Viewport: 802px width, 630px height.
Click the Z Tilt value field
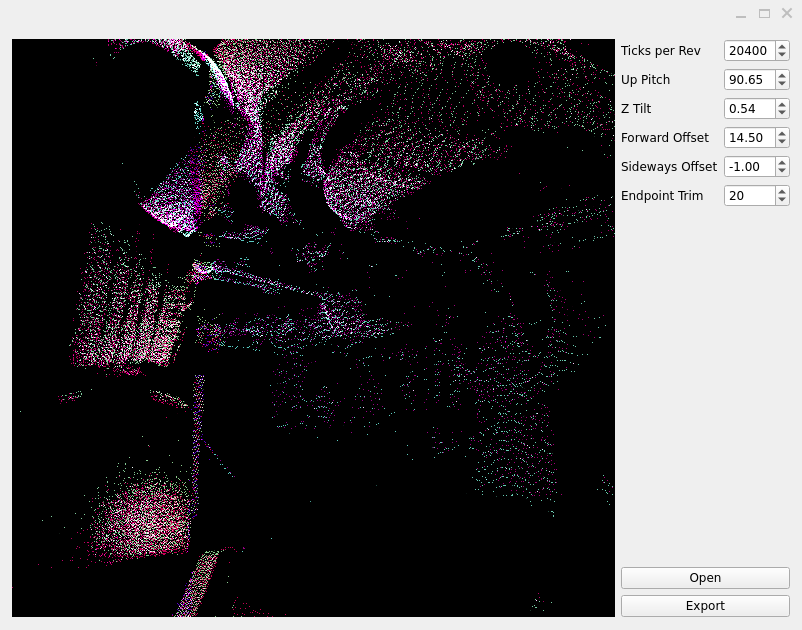coord(749,109)
